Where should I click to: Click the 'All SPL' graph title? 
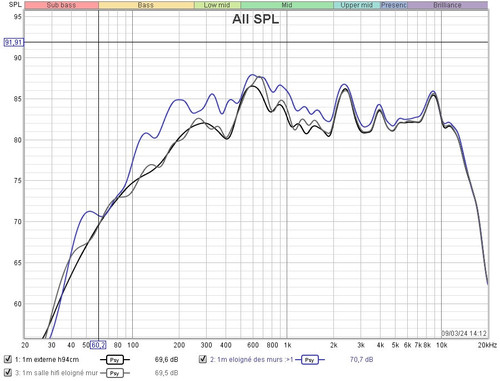coord(256,19)
